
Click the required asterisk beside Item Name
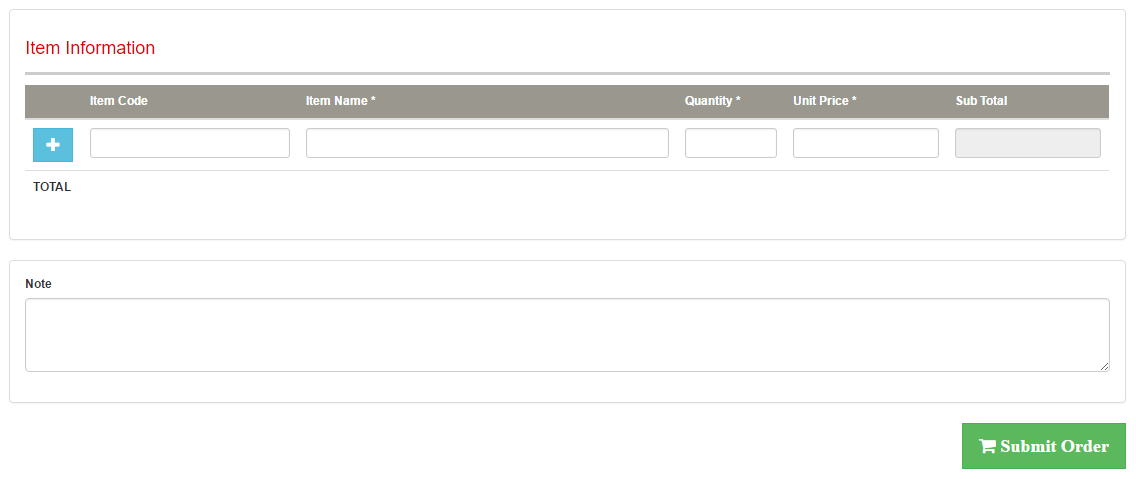click(373, 101)
